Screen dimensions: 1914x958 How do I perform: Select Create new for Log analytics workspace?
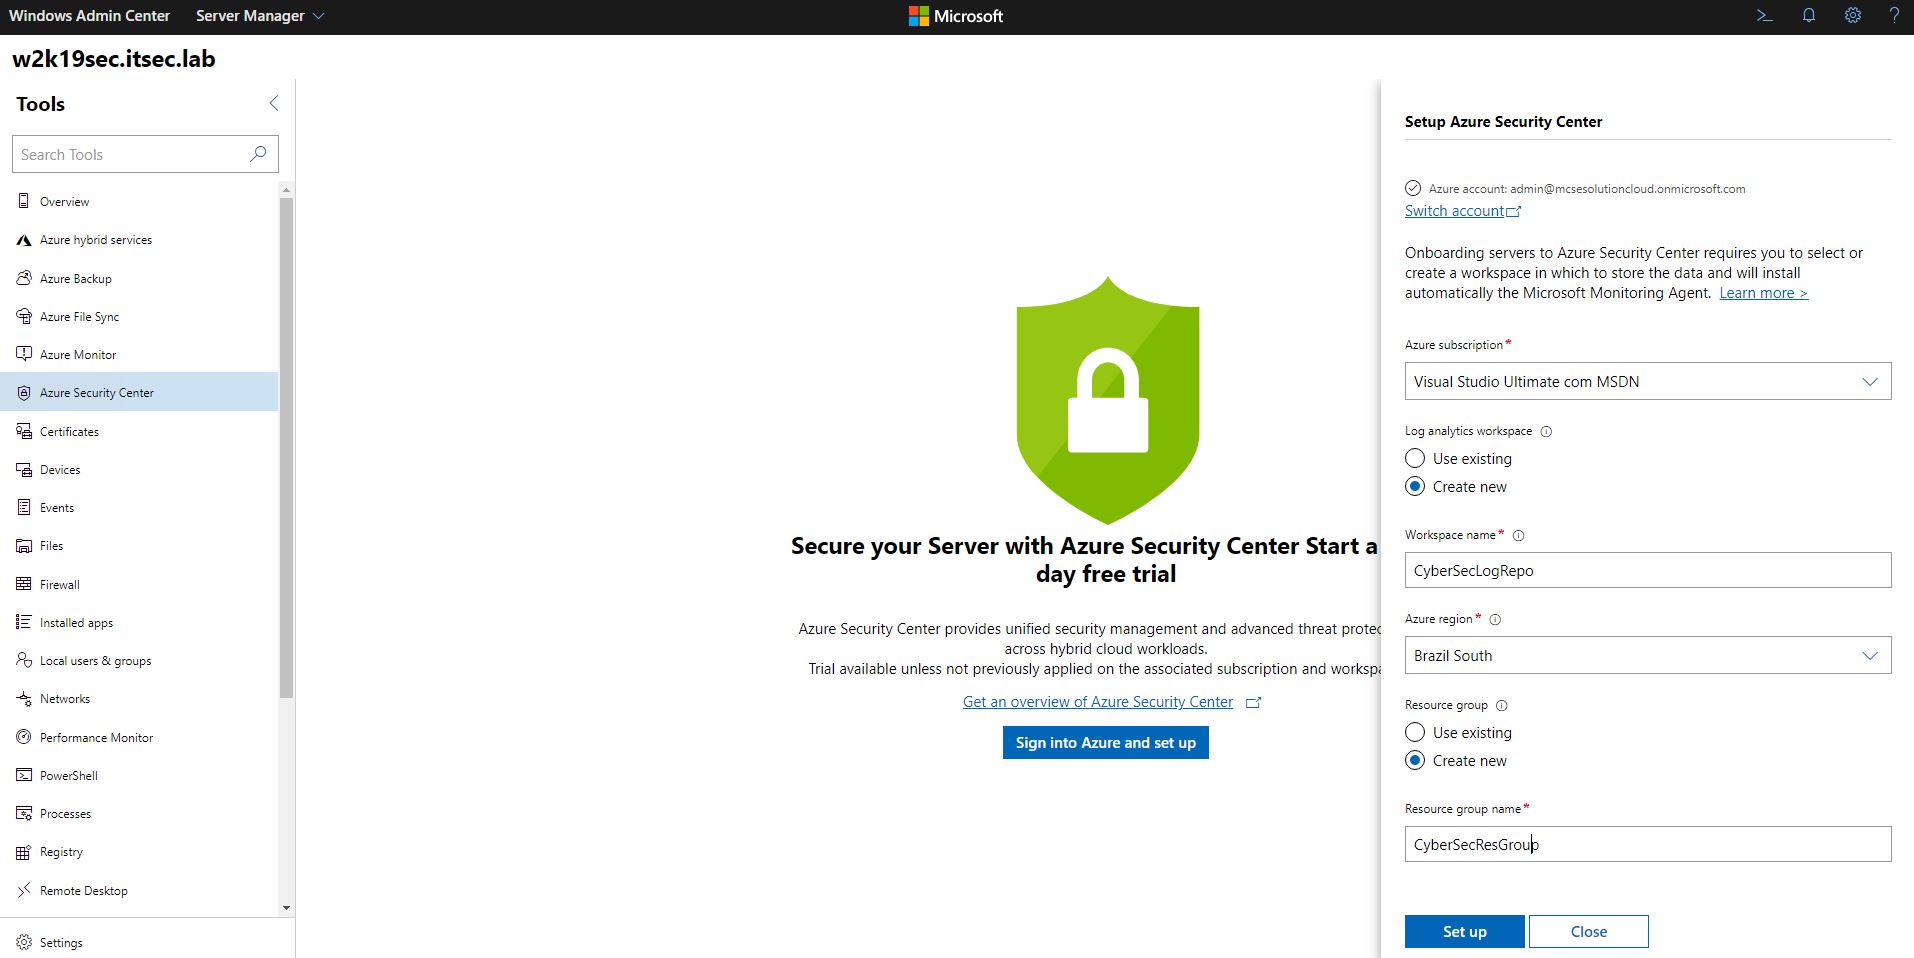pyautogui.click(x=1415, y=486)
